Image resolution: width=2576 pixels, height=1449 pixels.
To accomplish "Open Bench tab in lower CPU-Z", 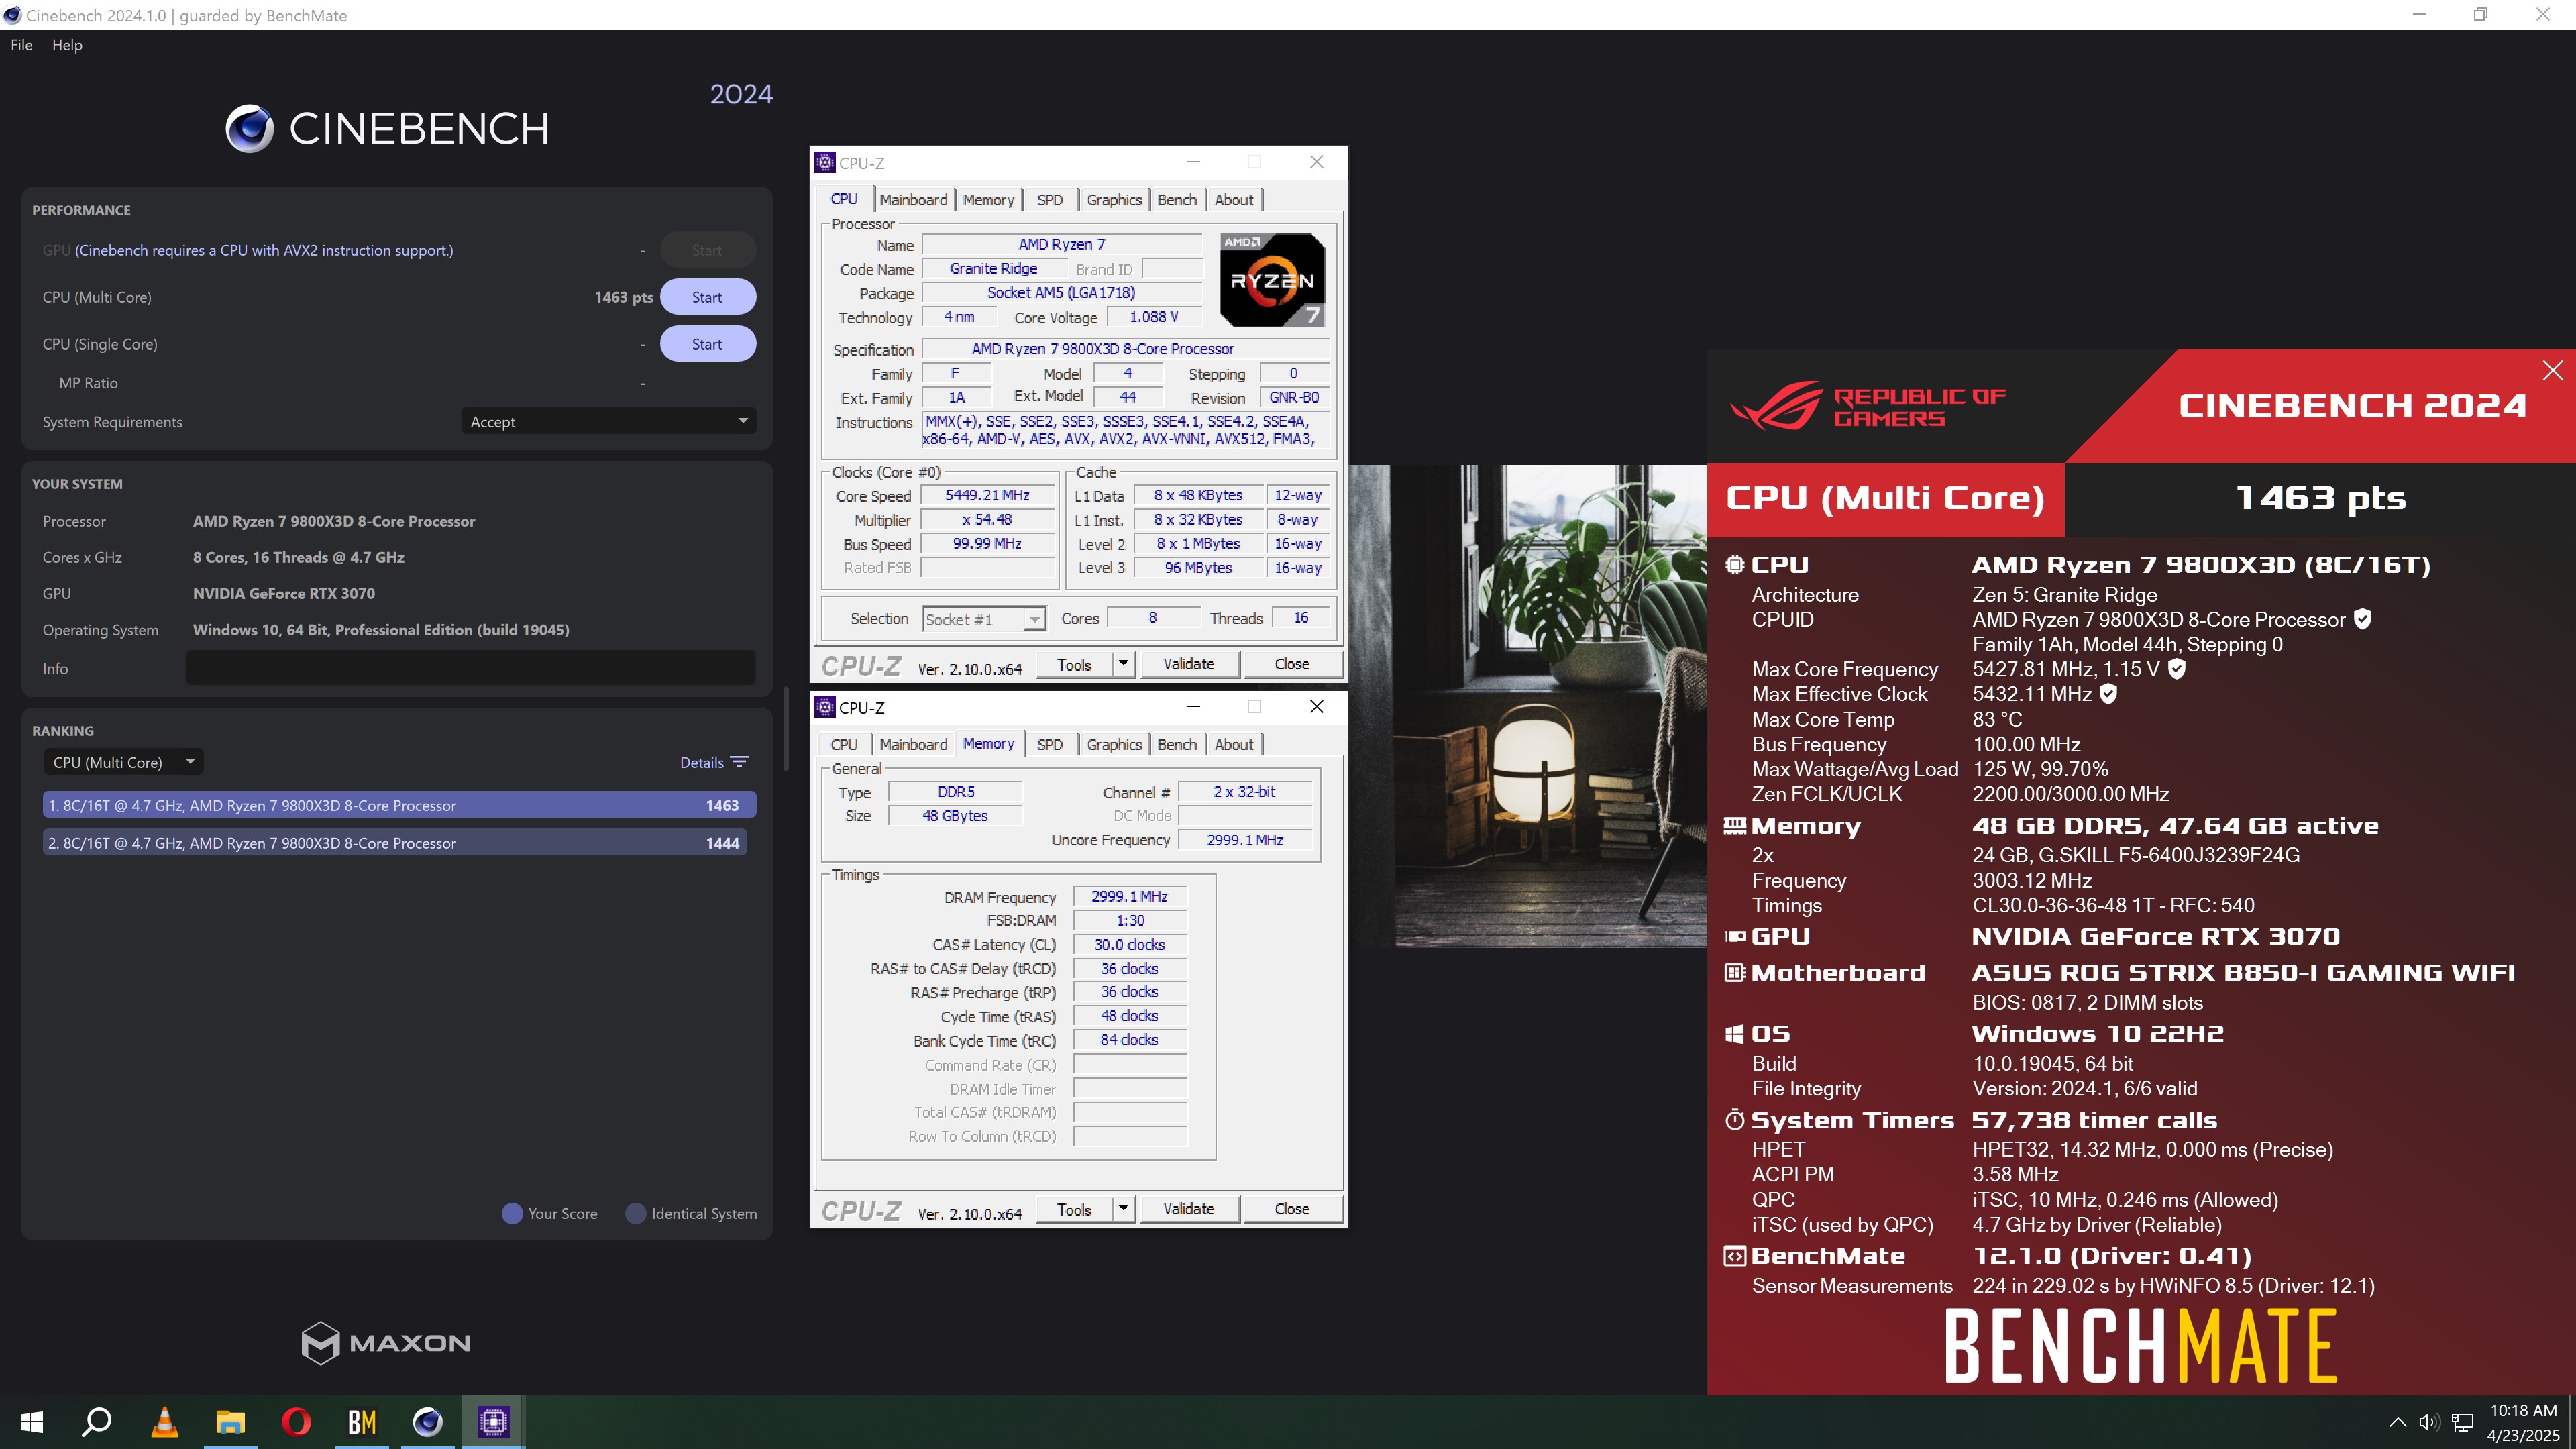I will click(x=1177, y=744).
